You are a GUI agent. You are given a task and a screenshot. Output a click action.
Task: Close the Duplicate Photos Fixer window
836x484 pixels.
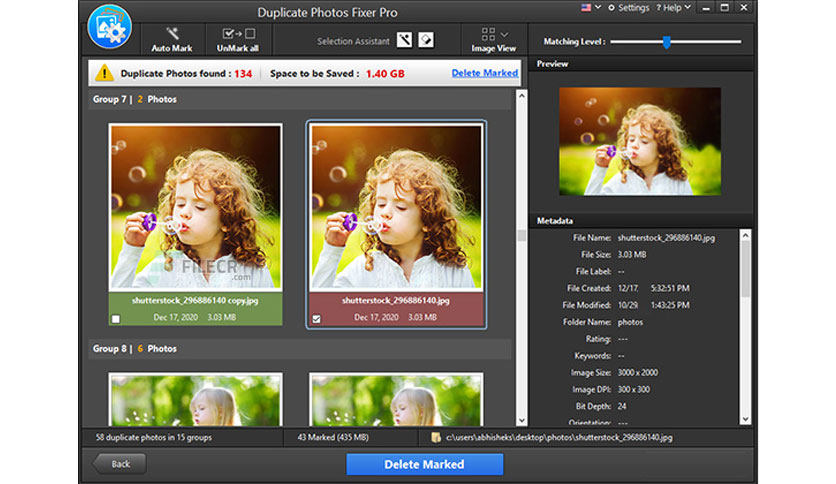(x=744, y=8)
